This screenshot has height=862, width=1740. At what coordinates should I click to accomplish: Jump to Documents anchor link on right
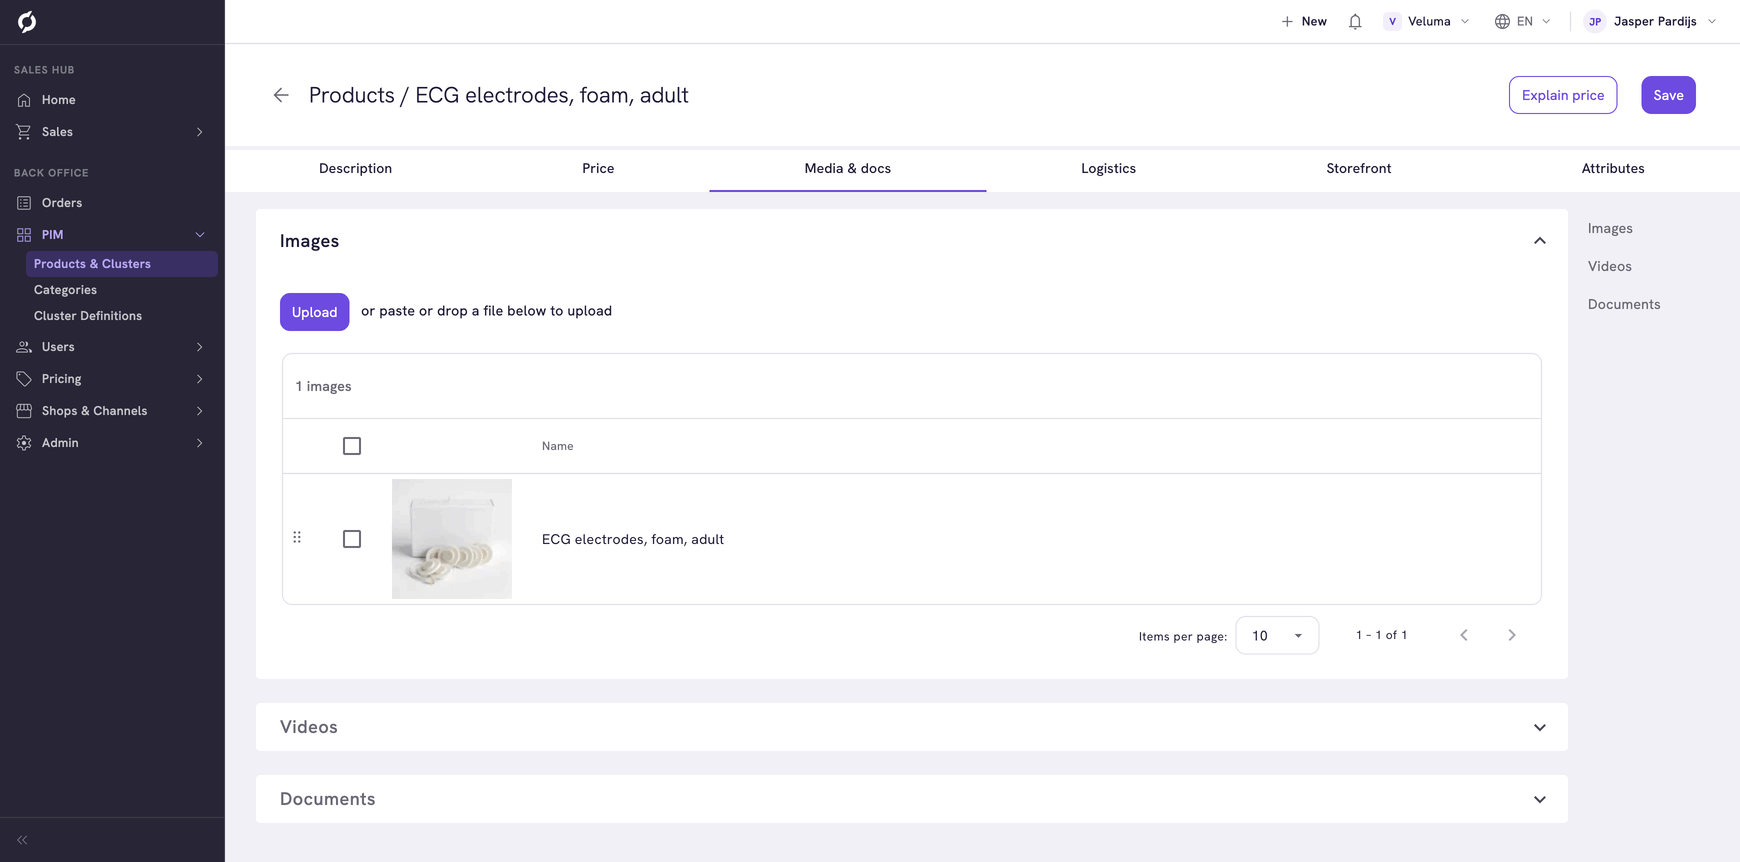point(1624,304)
